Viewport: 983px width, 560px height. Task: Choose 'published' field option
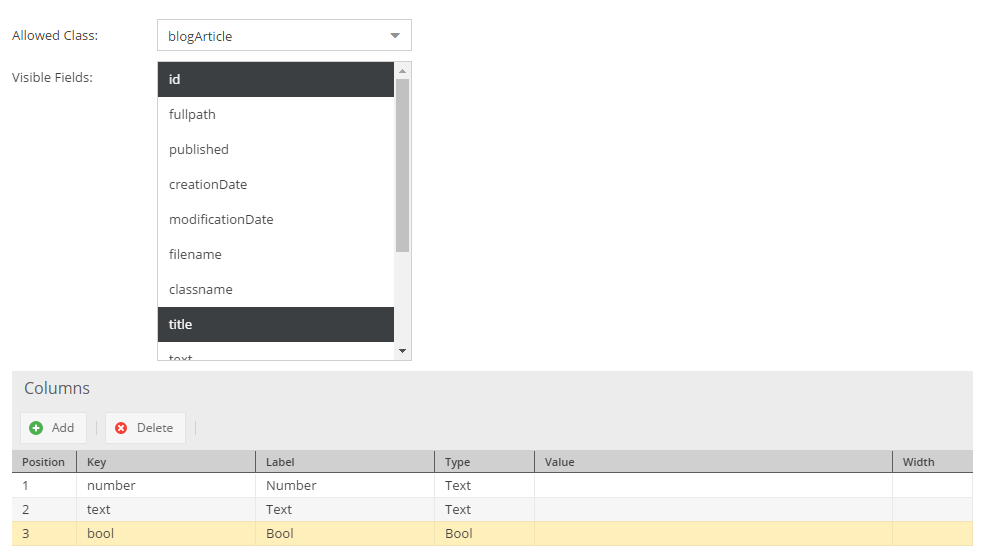coord(275,149)
